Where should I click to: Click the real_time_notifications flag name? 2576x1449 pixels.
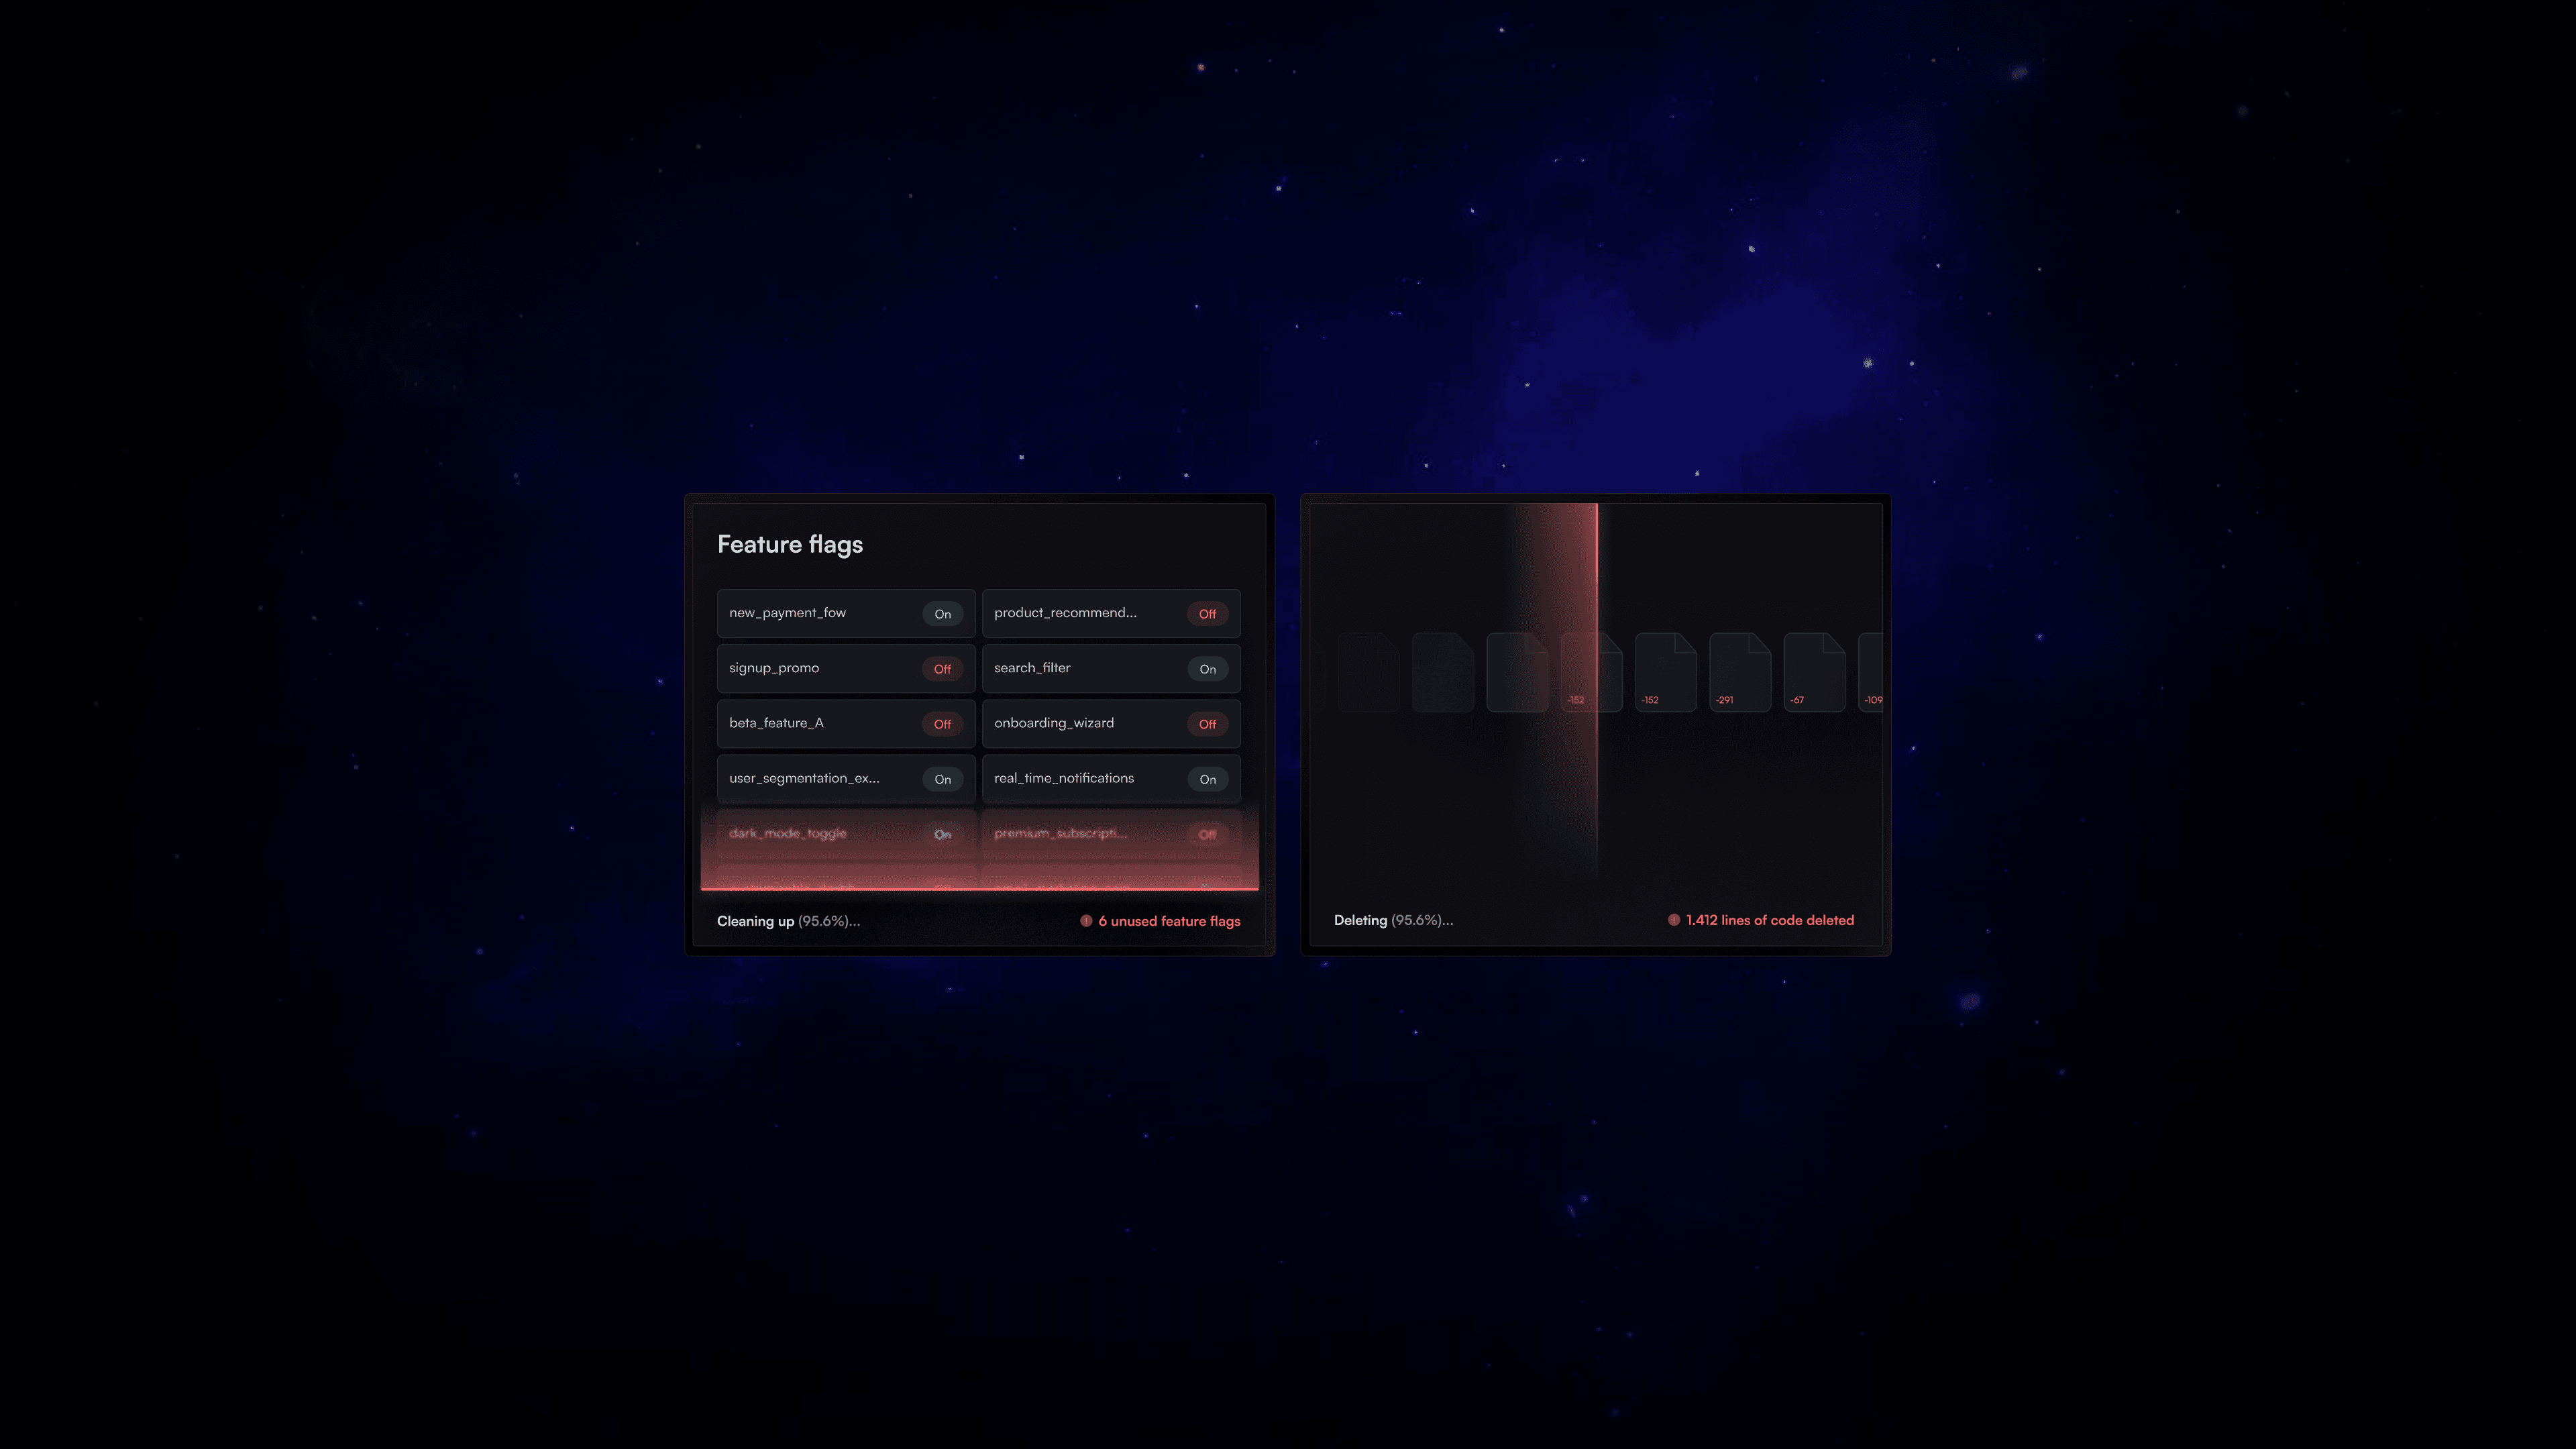click(1064, 778)
